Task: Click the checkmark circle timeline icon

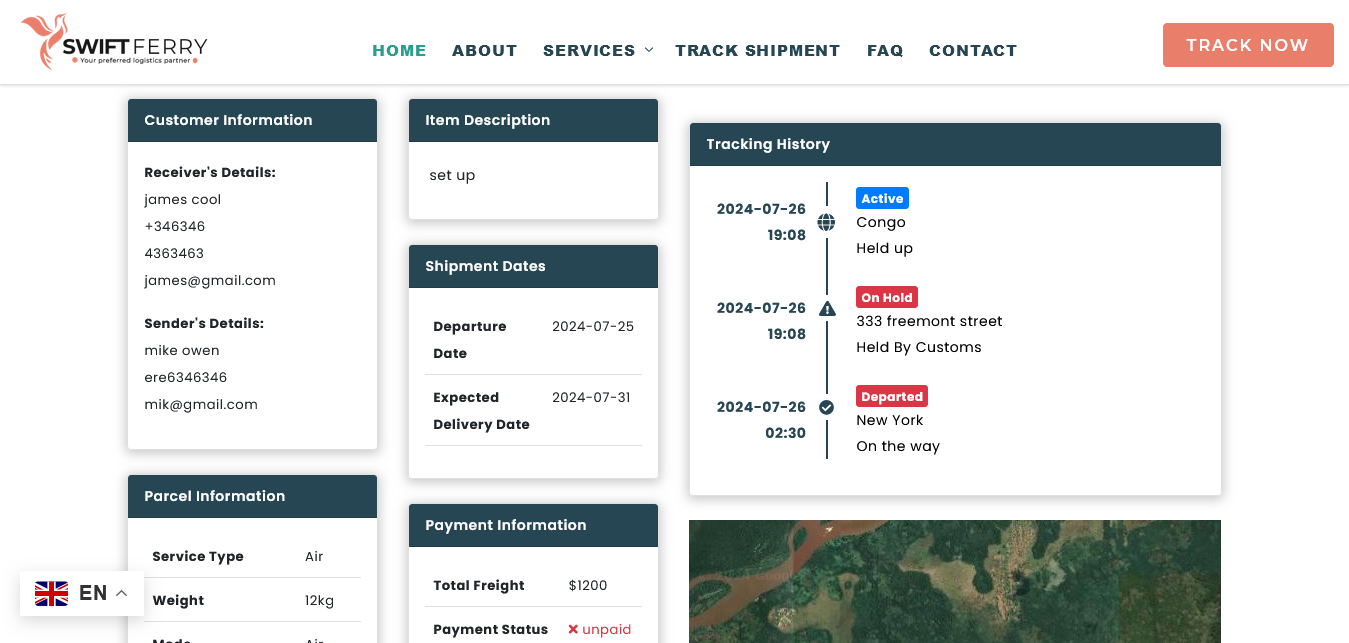Action: (x=826, y=407)
